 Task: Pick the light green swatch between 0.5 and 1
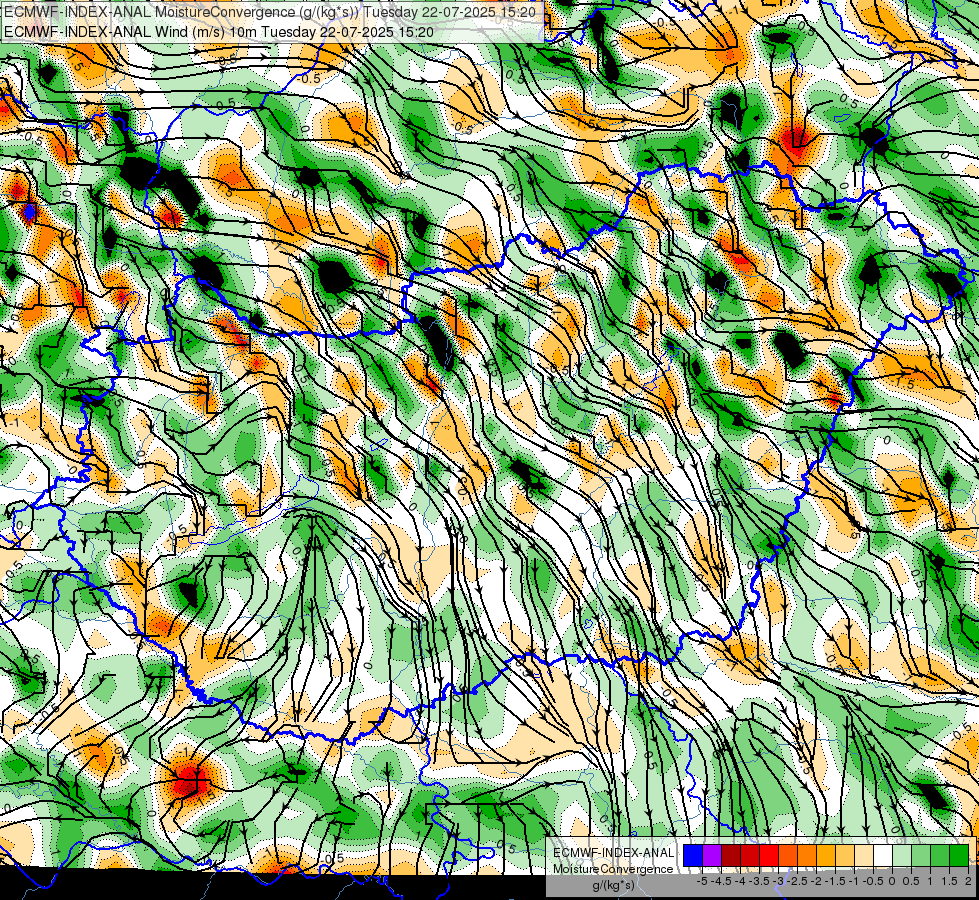[921, 855]
